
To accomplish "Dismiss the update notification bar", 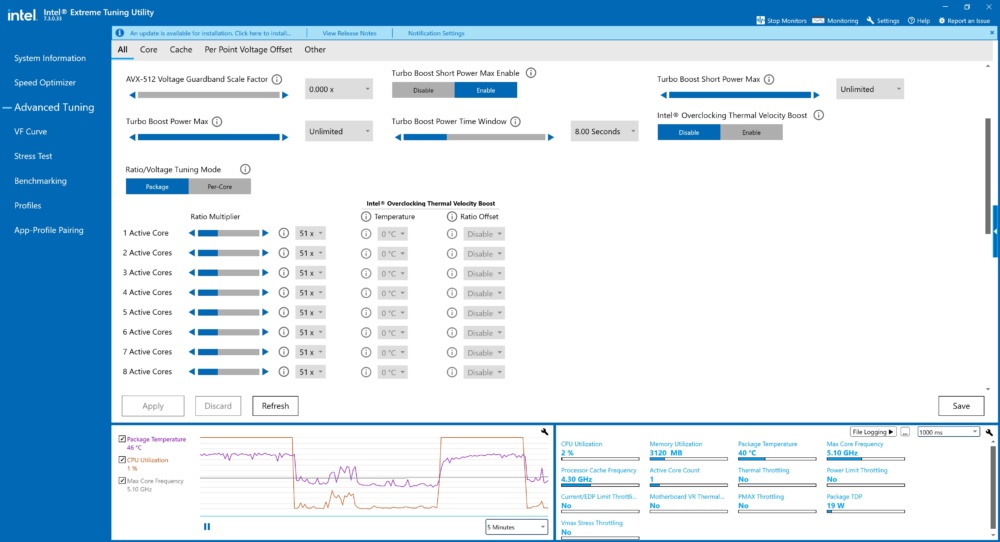I will click(x=992, y=33).
